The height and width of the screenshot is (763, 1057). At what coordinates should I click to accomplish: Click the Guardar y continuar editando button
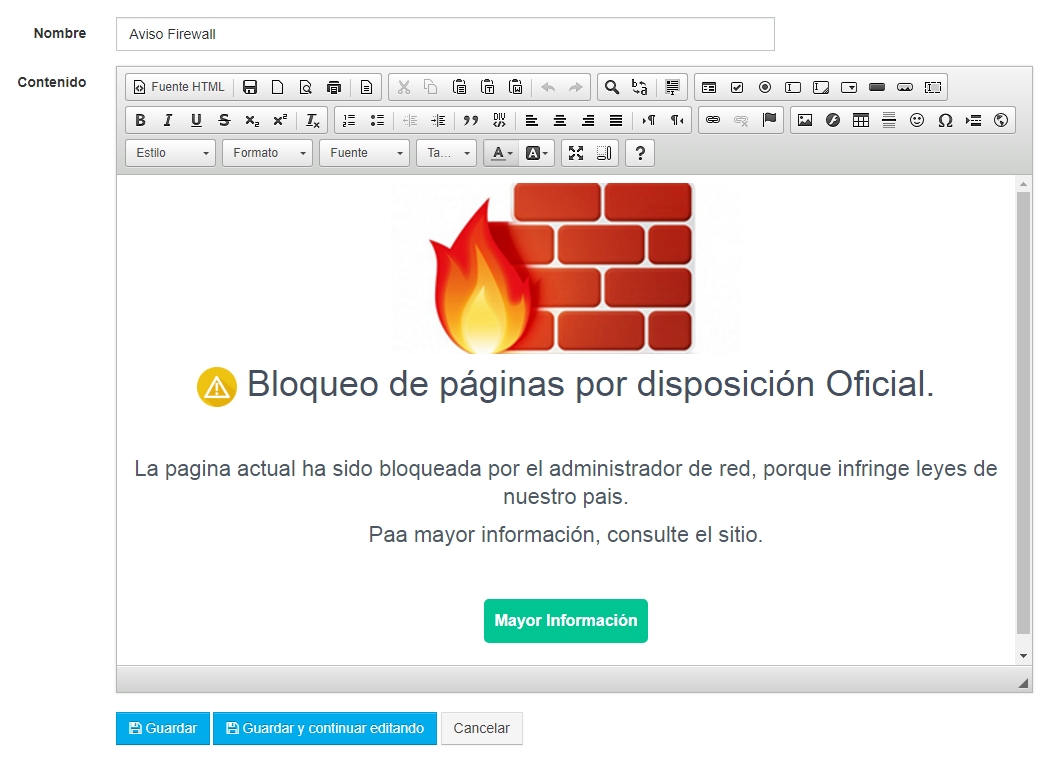pyautogui.click(x=325, y=728)
